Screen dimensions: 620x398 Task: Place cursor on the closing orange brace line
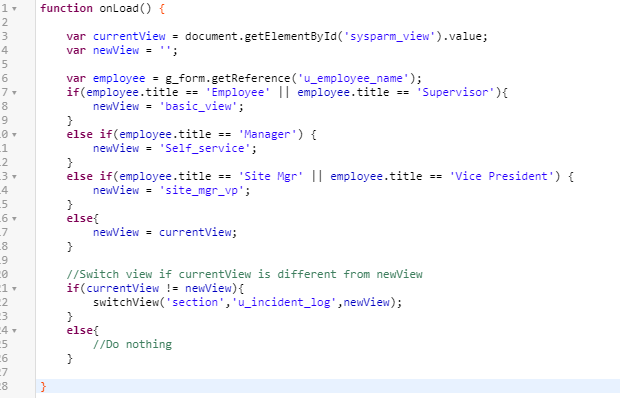328,386
